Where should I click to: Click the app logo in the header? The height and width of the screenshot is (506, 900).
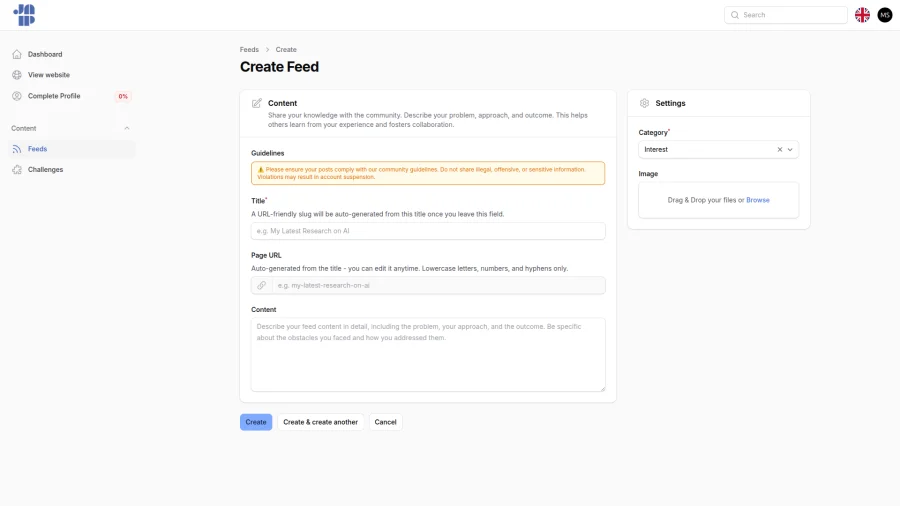click(x=24, y=15)
